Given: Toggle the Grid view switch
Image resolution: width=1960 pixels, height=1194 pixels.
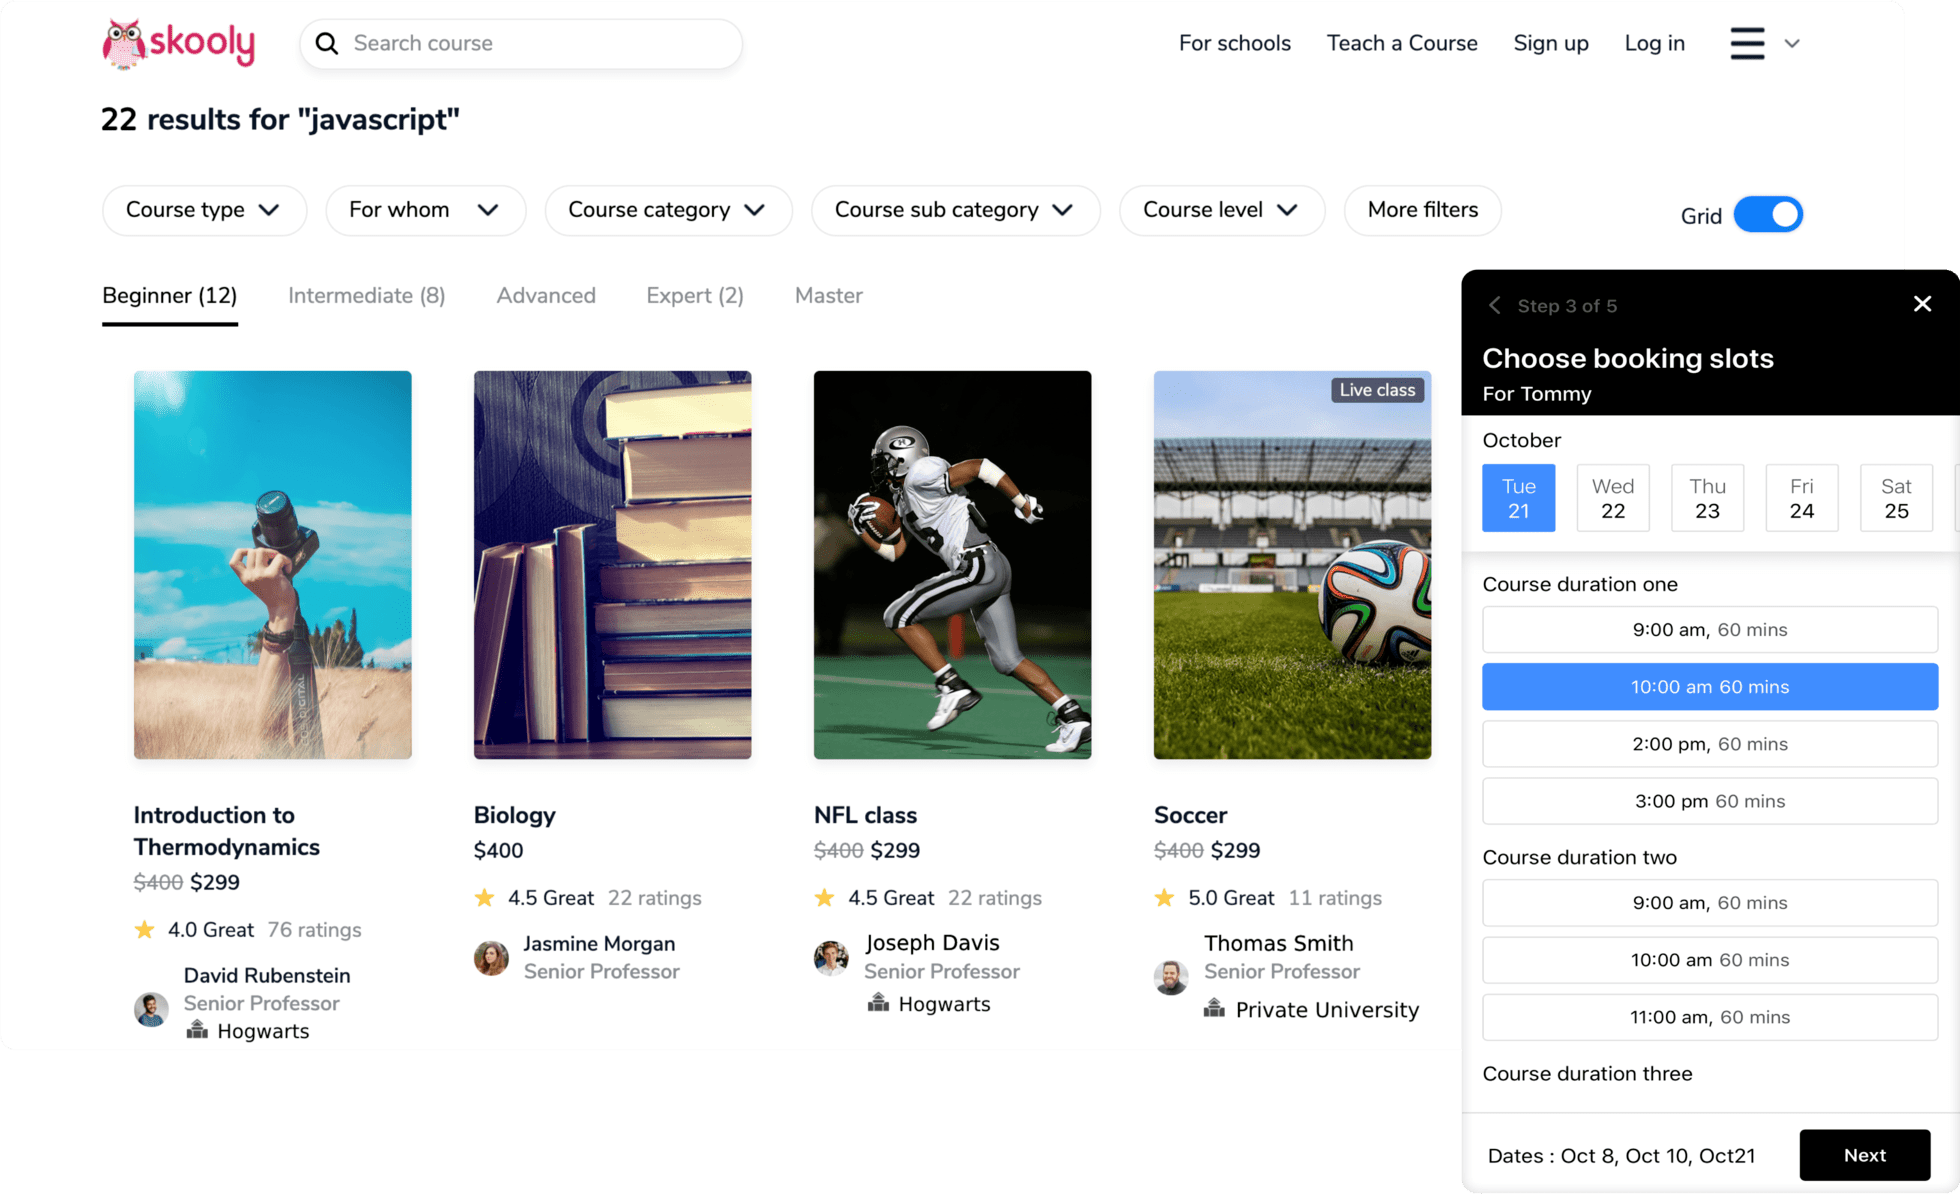Looking at the screenshot, I should (1768, 215).
